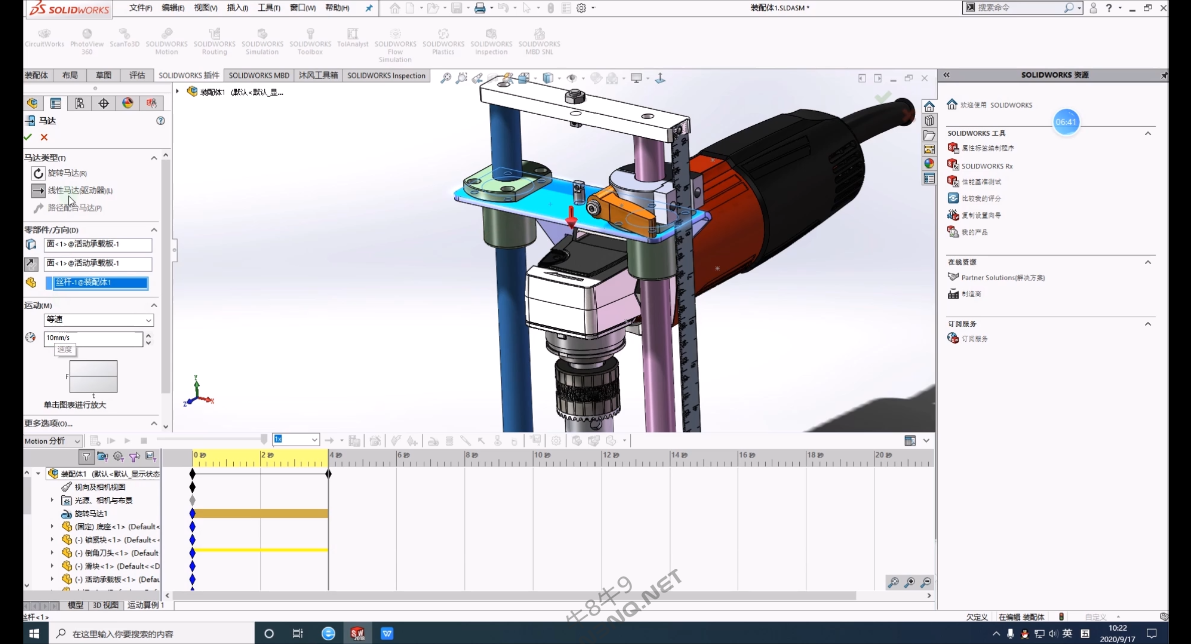The width and height of the screenshot is (1191, 644).
Task: Click the timeline filter funnel icon
Action: tap(86, 456)
